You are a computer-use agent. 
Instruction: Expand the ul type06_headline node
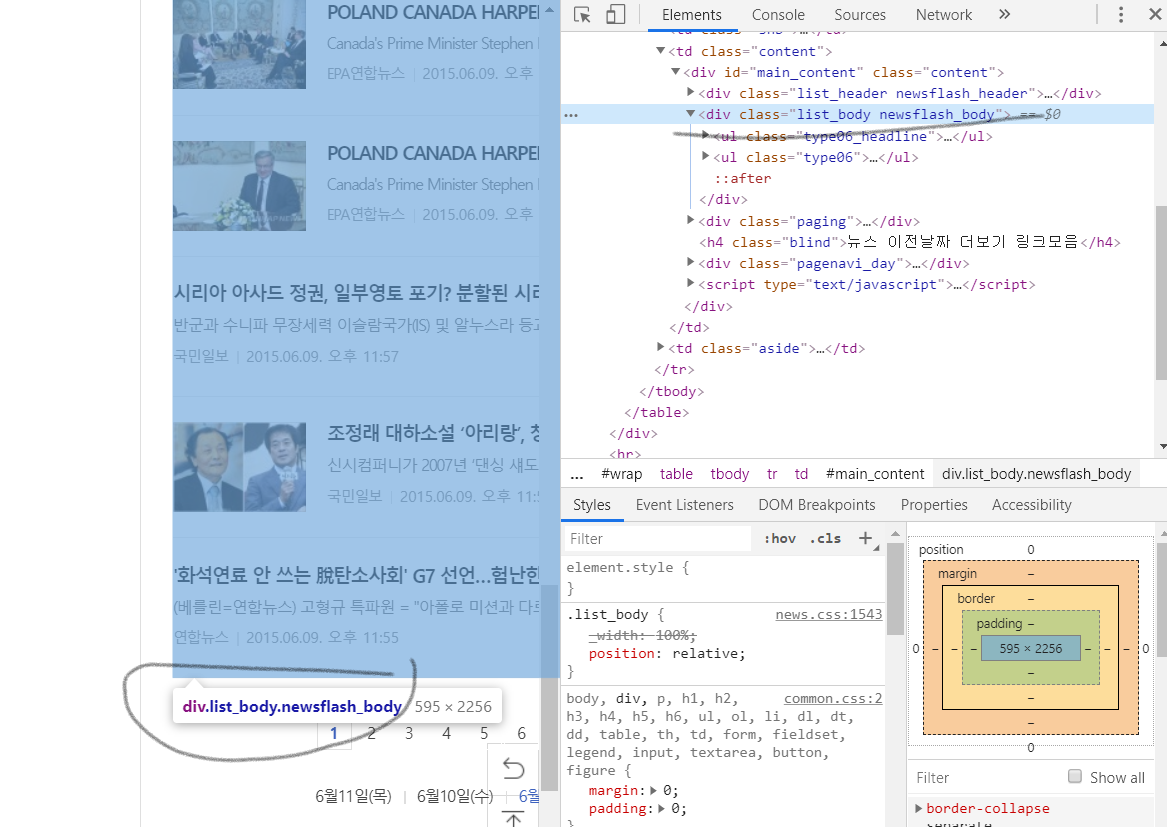pos(706,135)
